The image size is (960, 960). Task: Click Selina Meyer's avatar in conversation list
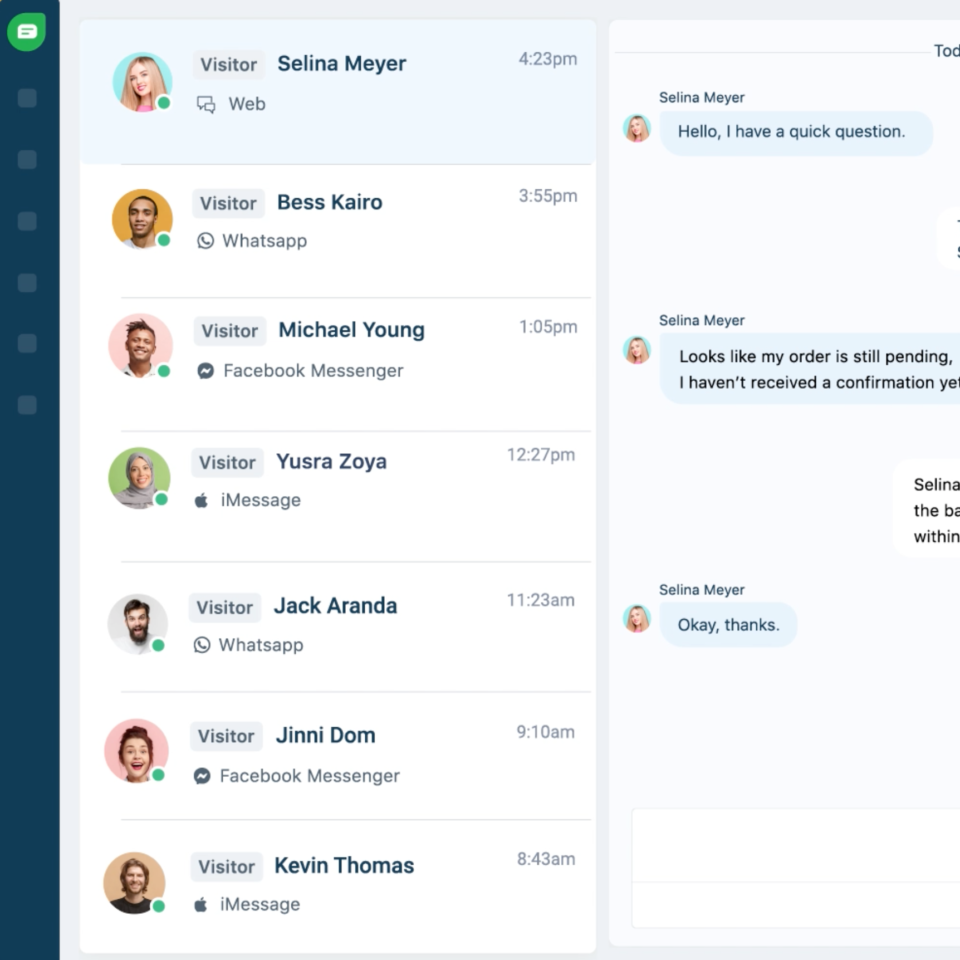point(142,82)
